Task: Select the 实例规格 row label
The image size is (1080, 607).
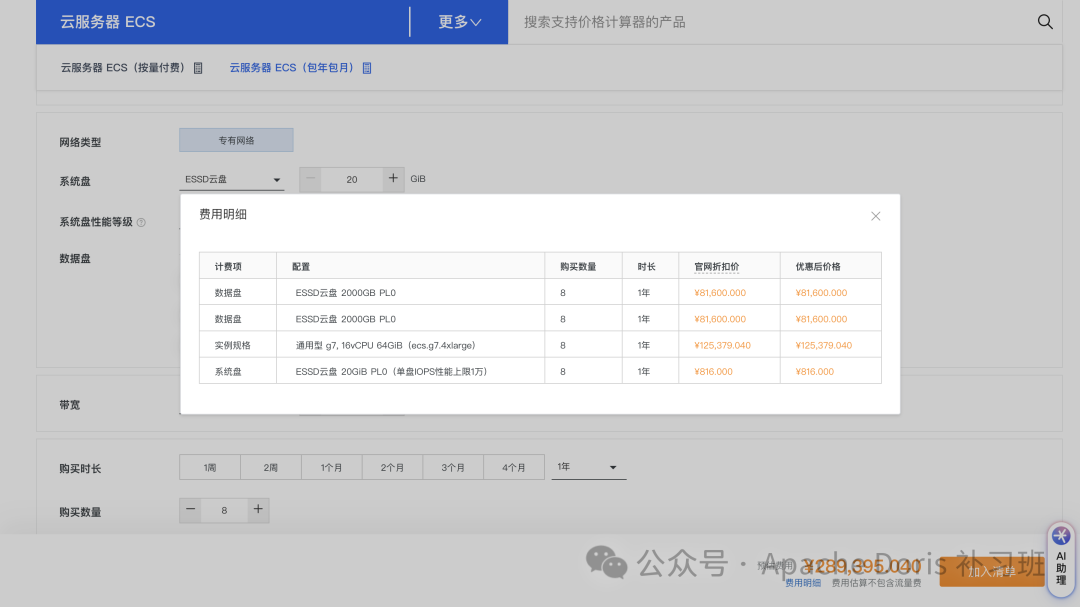Action: (232, 345)
